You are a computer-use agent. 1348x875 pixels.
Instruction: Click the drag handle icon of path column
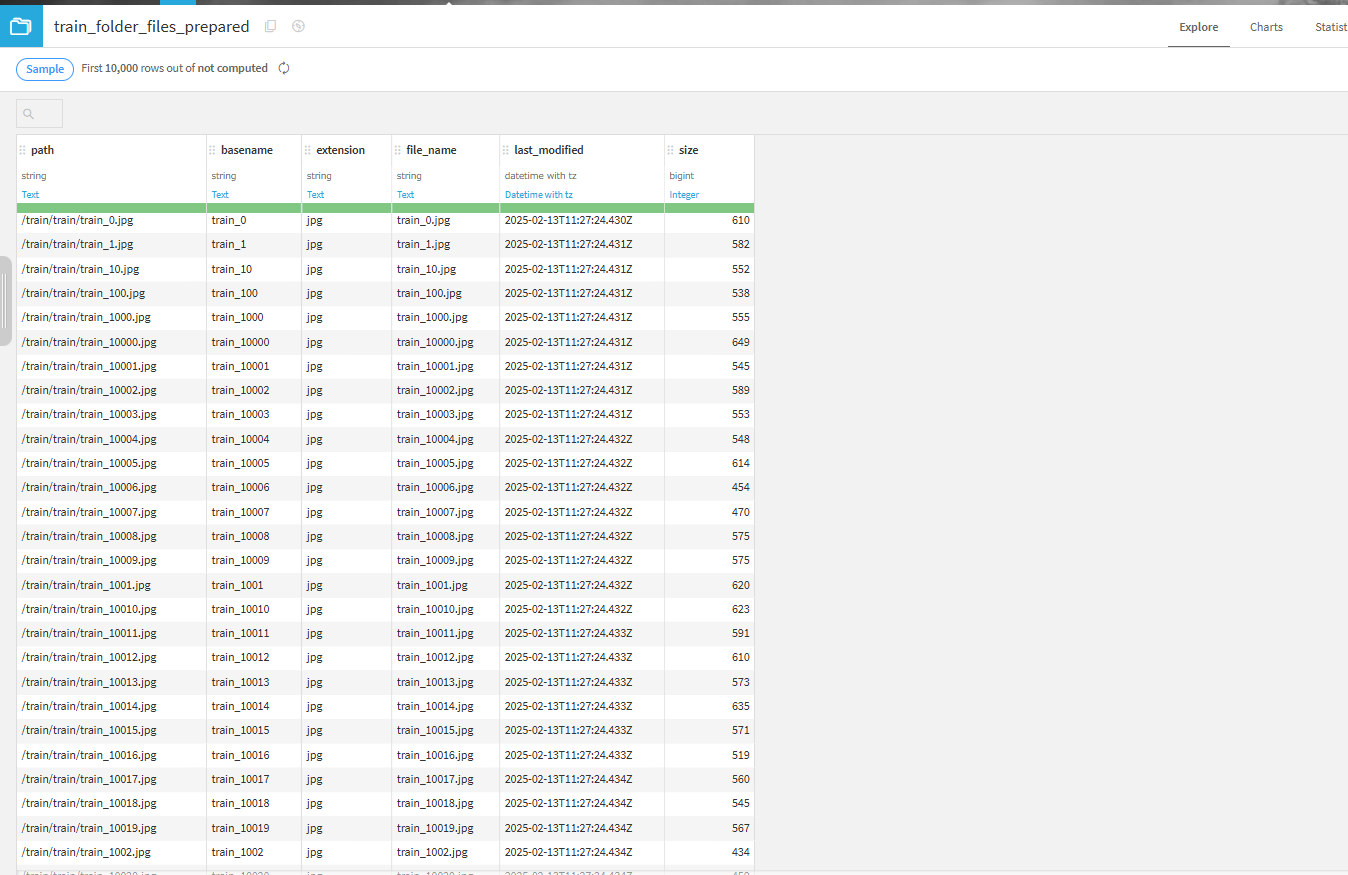(23, 150)
